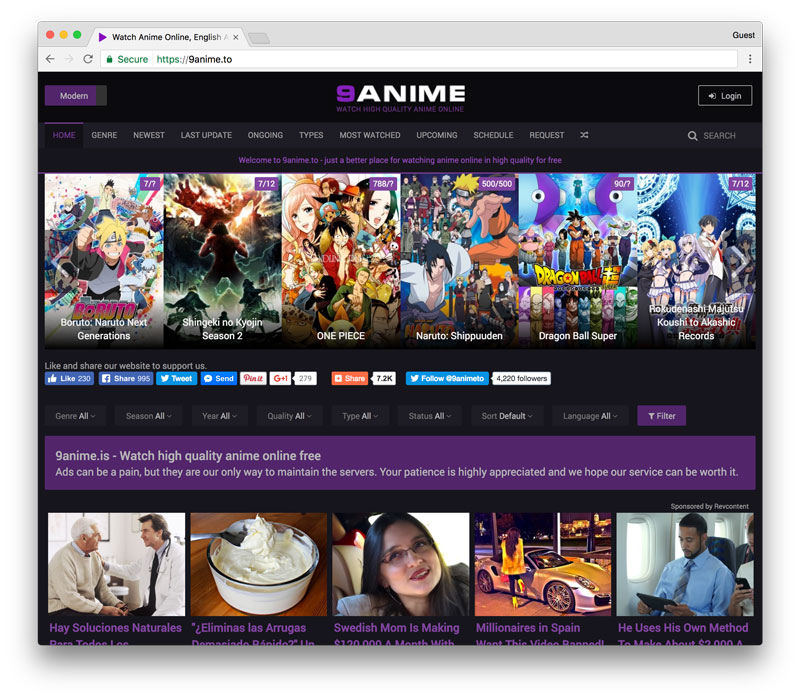The image size is (800, 699).
Task: Click the yellow sports car ad image
Action: 543,564
